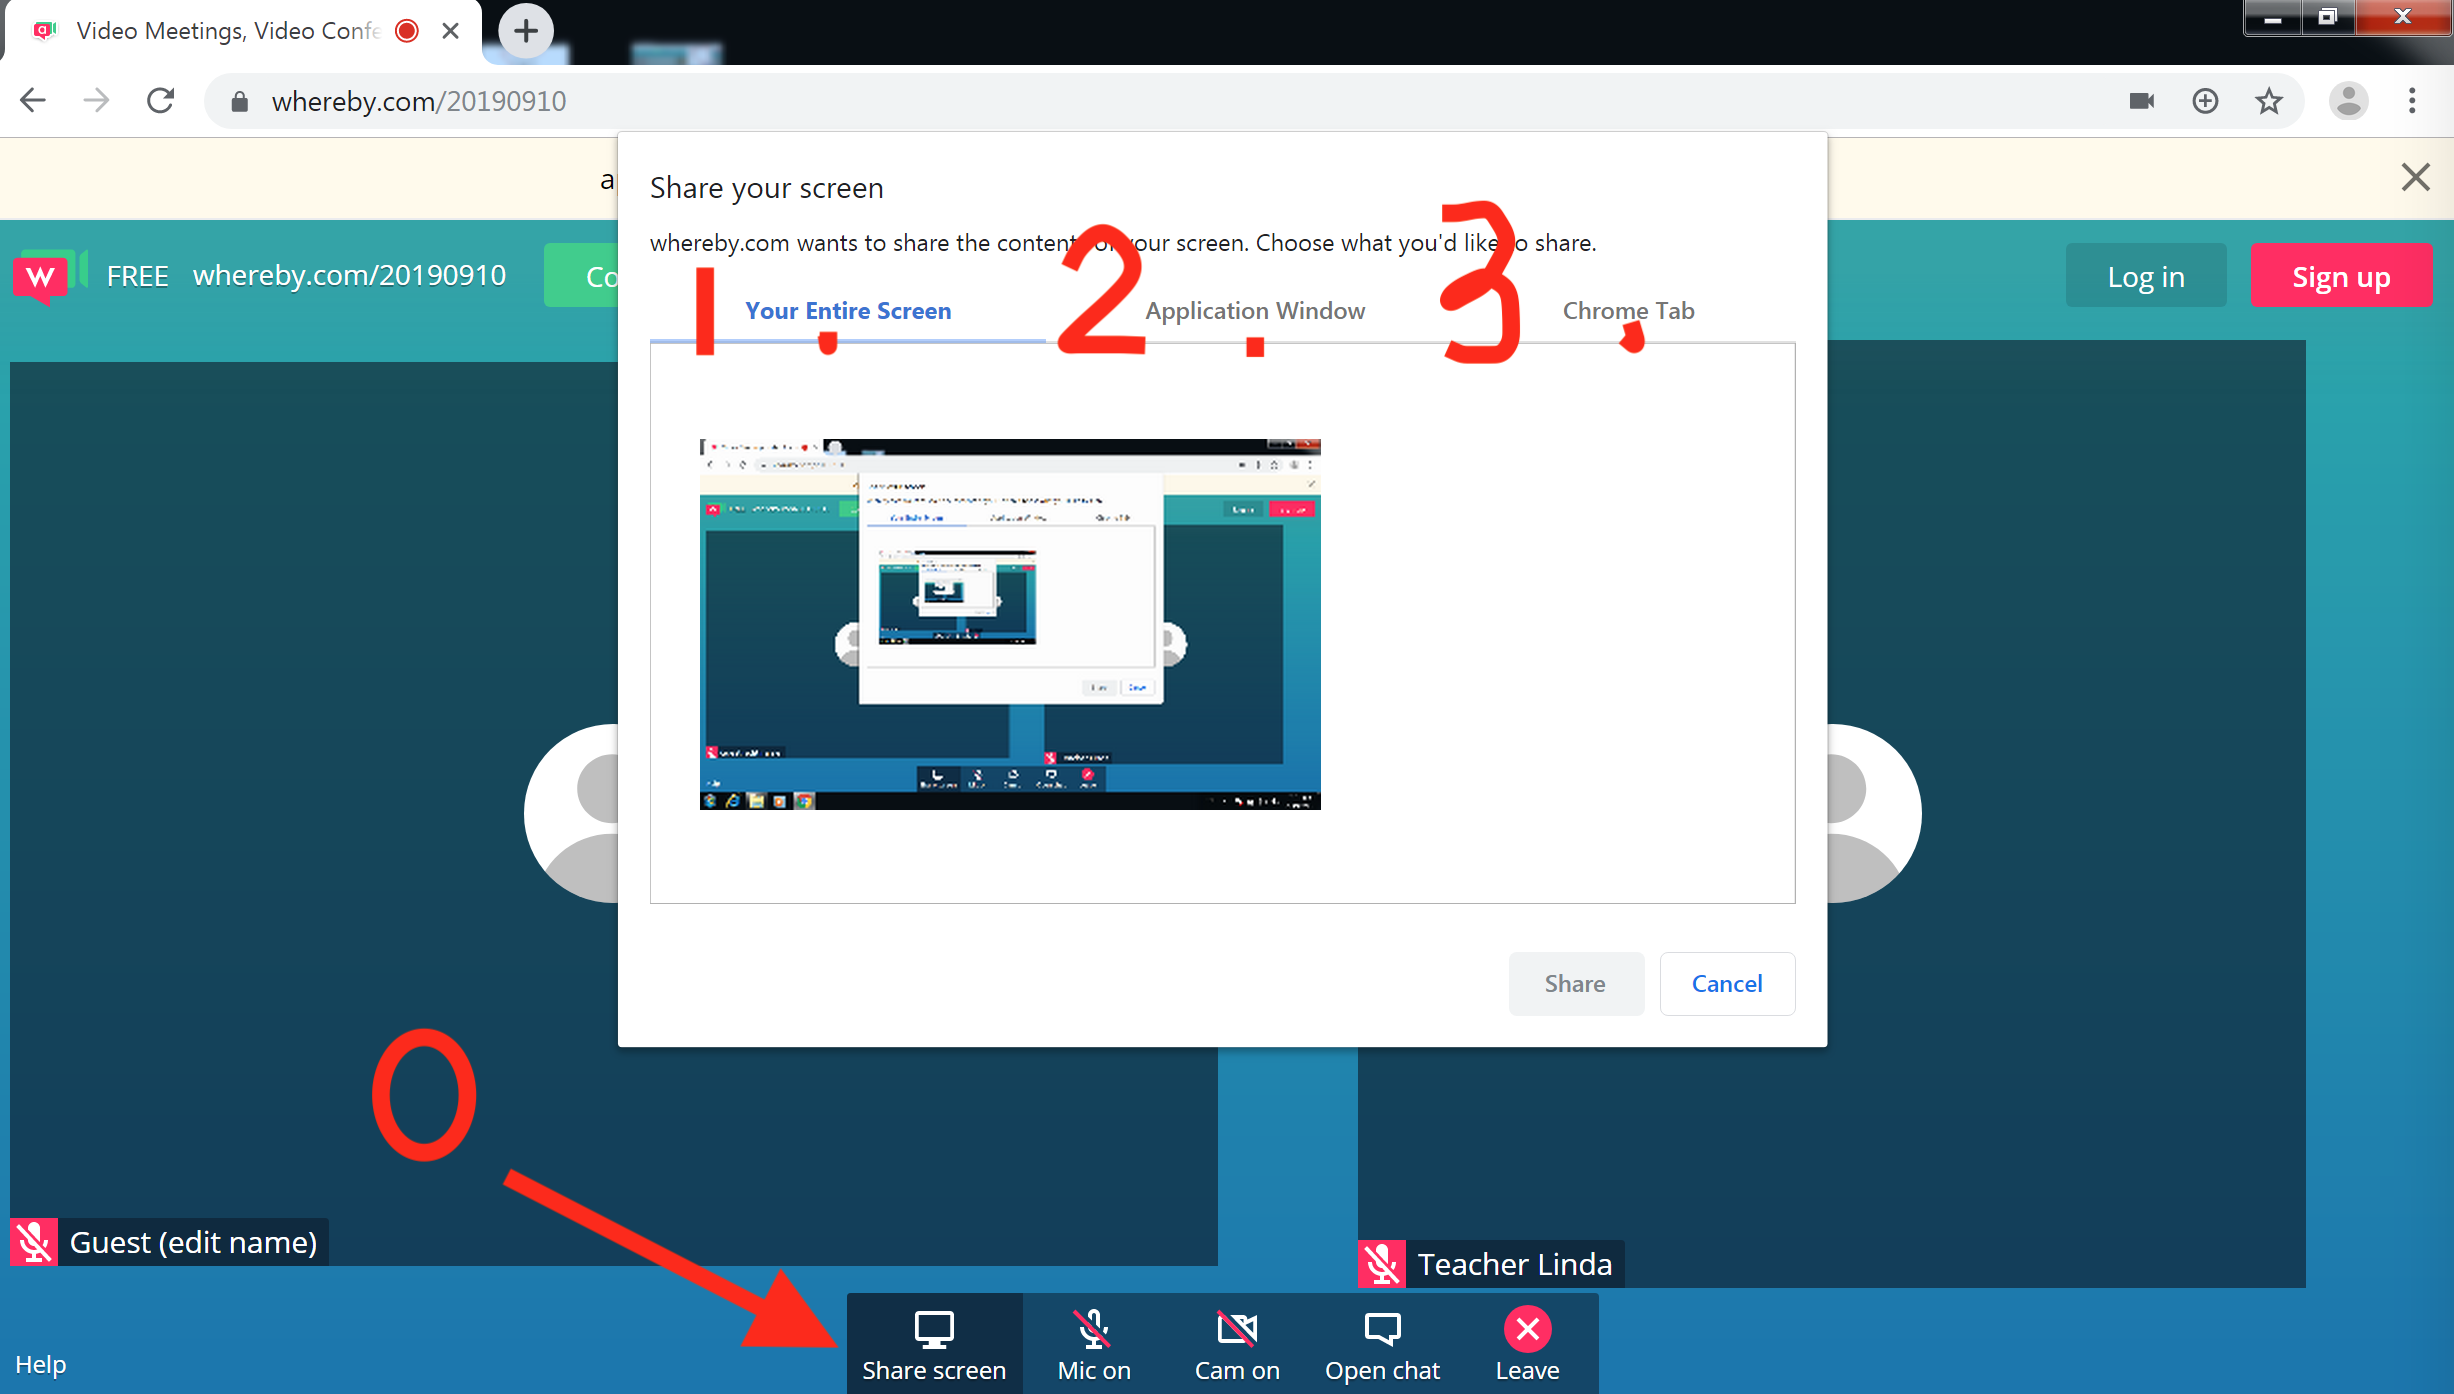The image size is (2454, 1394).
Task: Select the entire screen preview thumbnail
Action: coord(1009,624)
